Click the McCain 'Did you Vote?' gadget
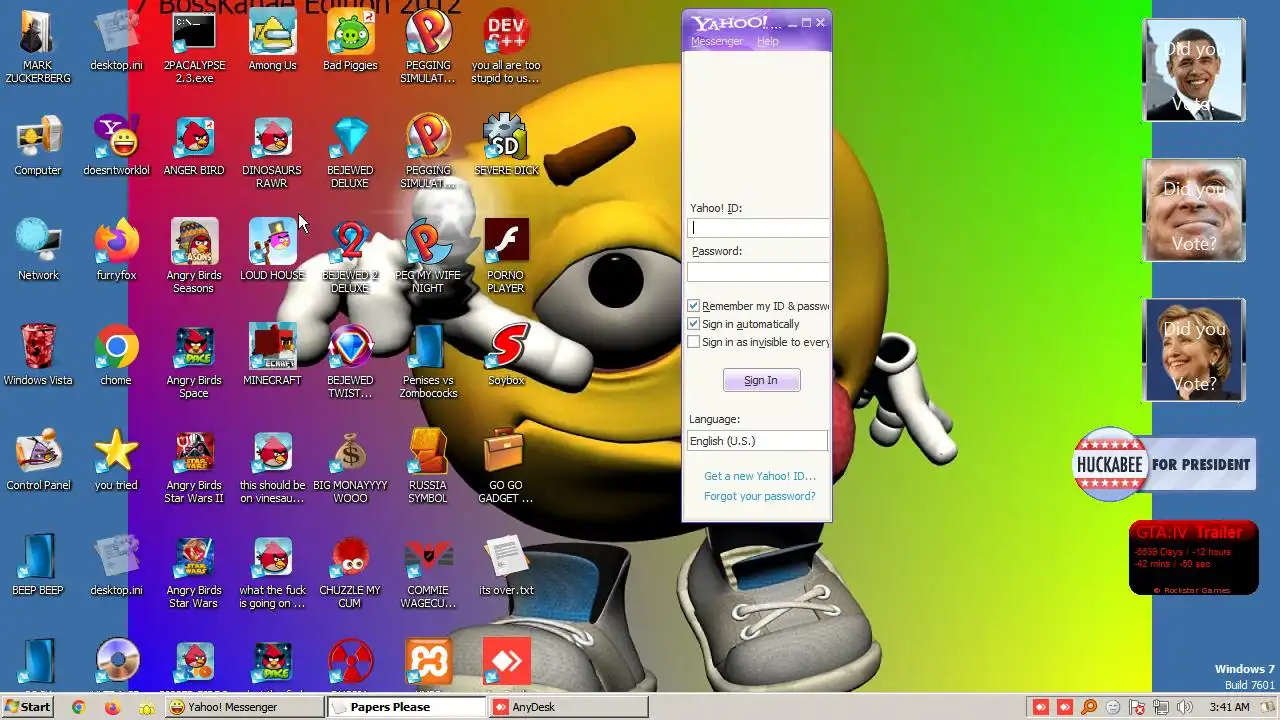The width and height of the screenshot is (1280, 720). point(1194,210)
